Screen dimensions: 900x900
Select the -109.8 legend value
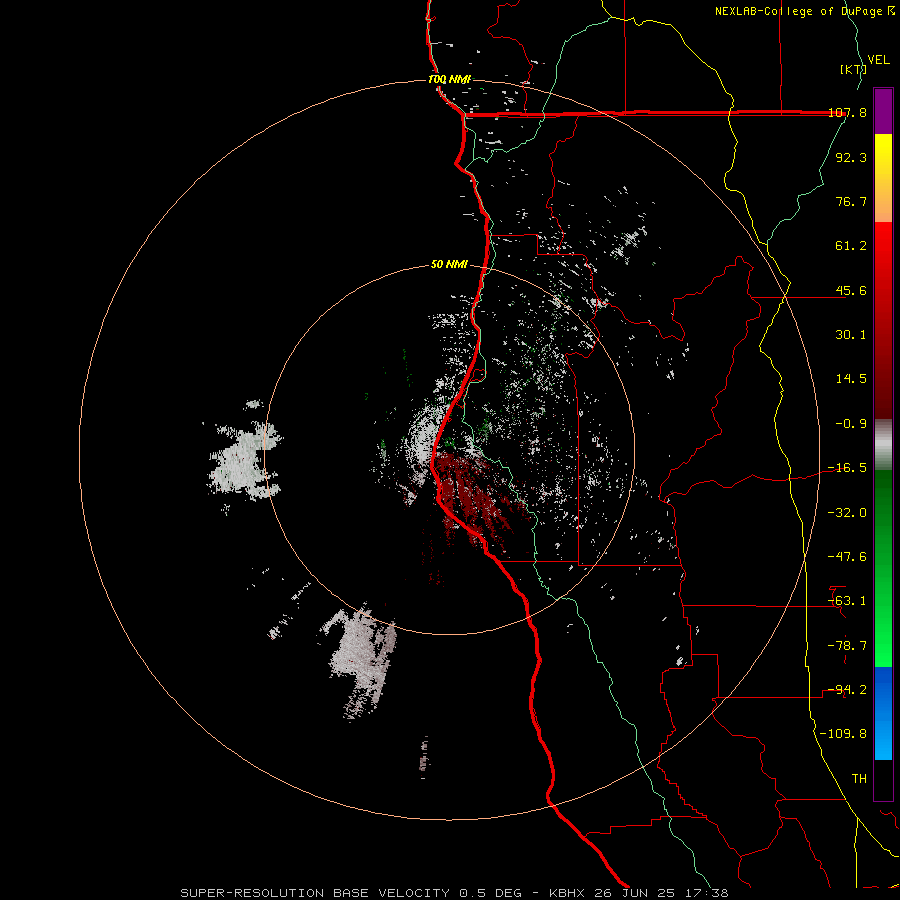(843, 734)
